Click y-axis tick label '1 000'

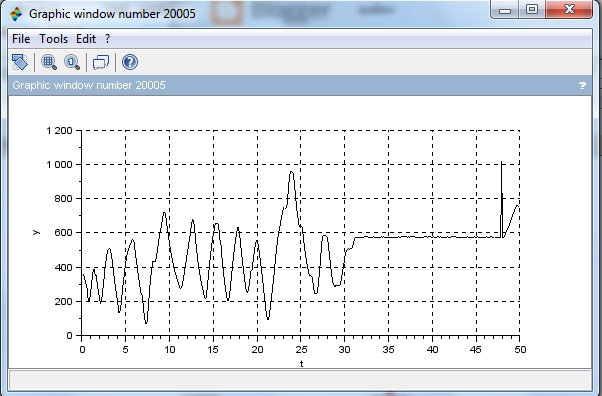pyautogui.click(x=59, y=164)
